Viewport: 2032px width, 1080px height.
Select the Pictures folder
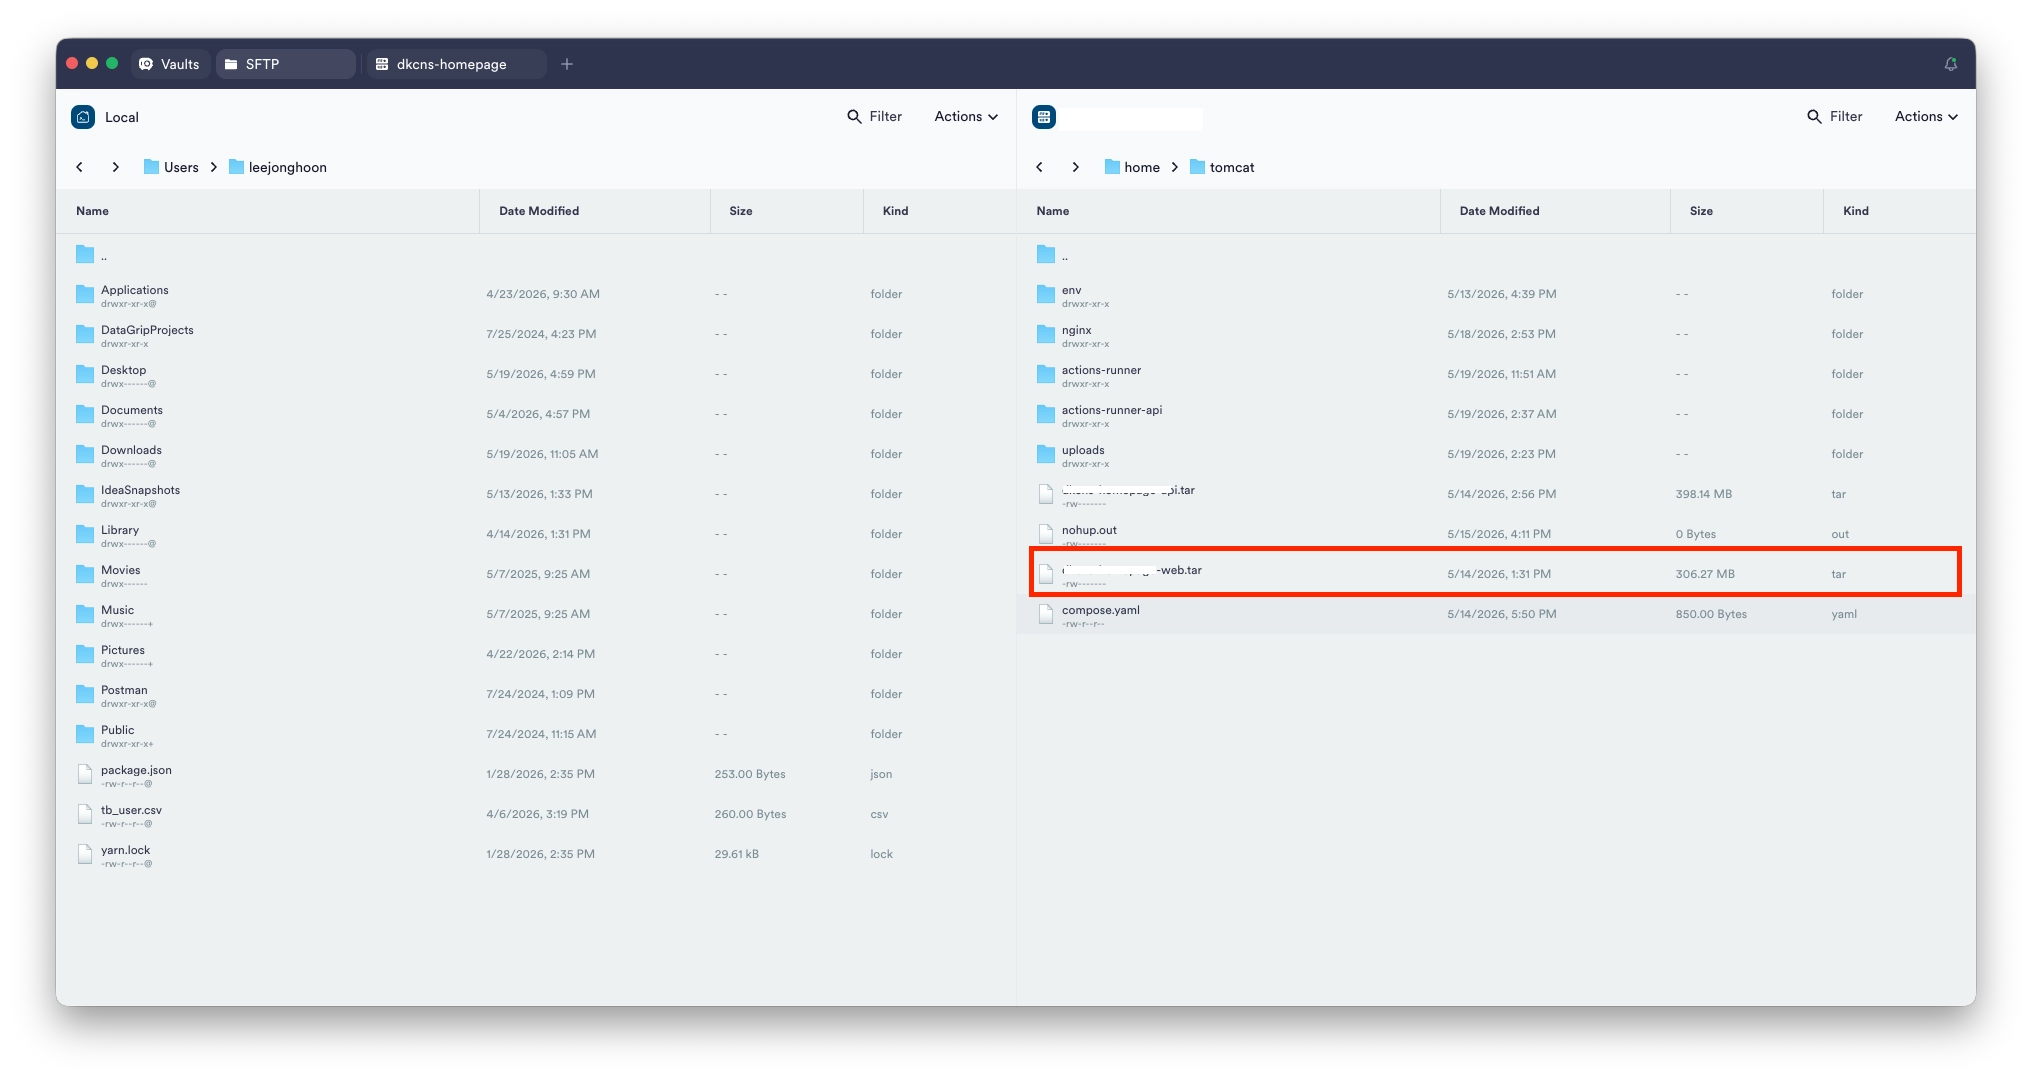[536, 654]
